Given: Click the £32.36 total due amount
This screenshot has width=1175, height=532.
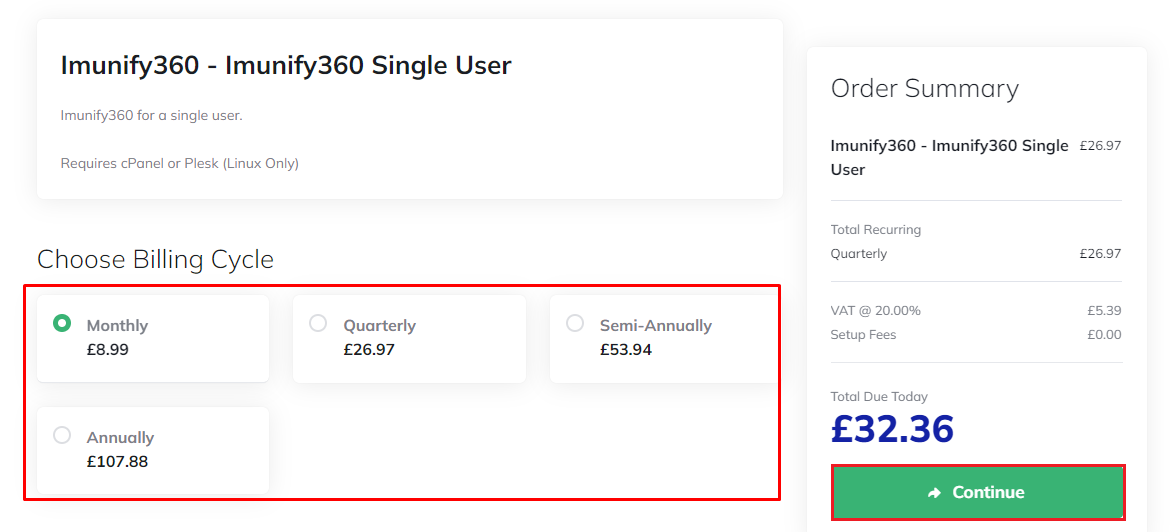Looking at the screenshot, I should tap(892, 428).
